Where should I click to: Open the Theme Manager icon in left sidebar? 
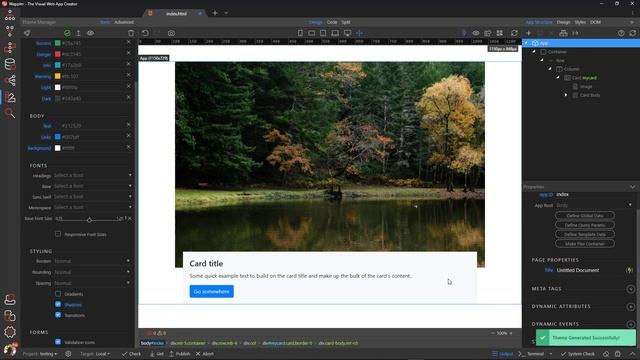click(10, 97)
